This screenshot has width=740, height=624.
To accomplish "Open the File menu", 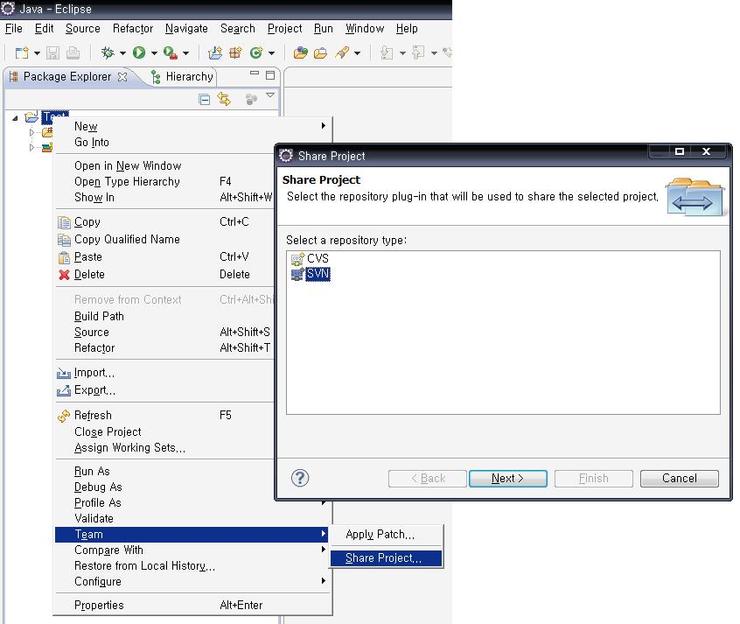I will (14, 29).
